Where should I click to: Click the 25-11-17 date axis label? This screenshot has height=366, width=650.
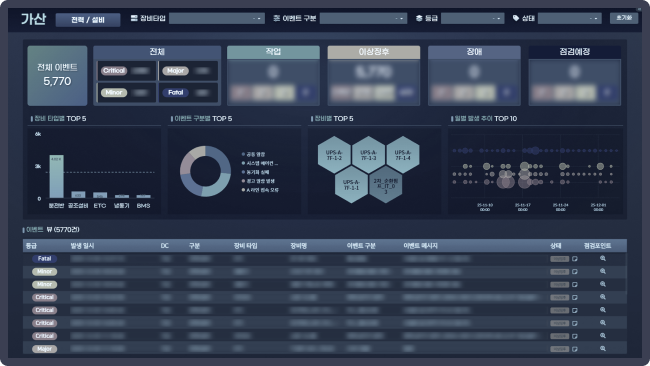tap(522, 207)
